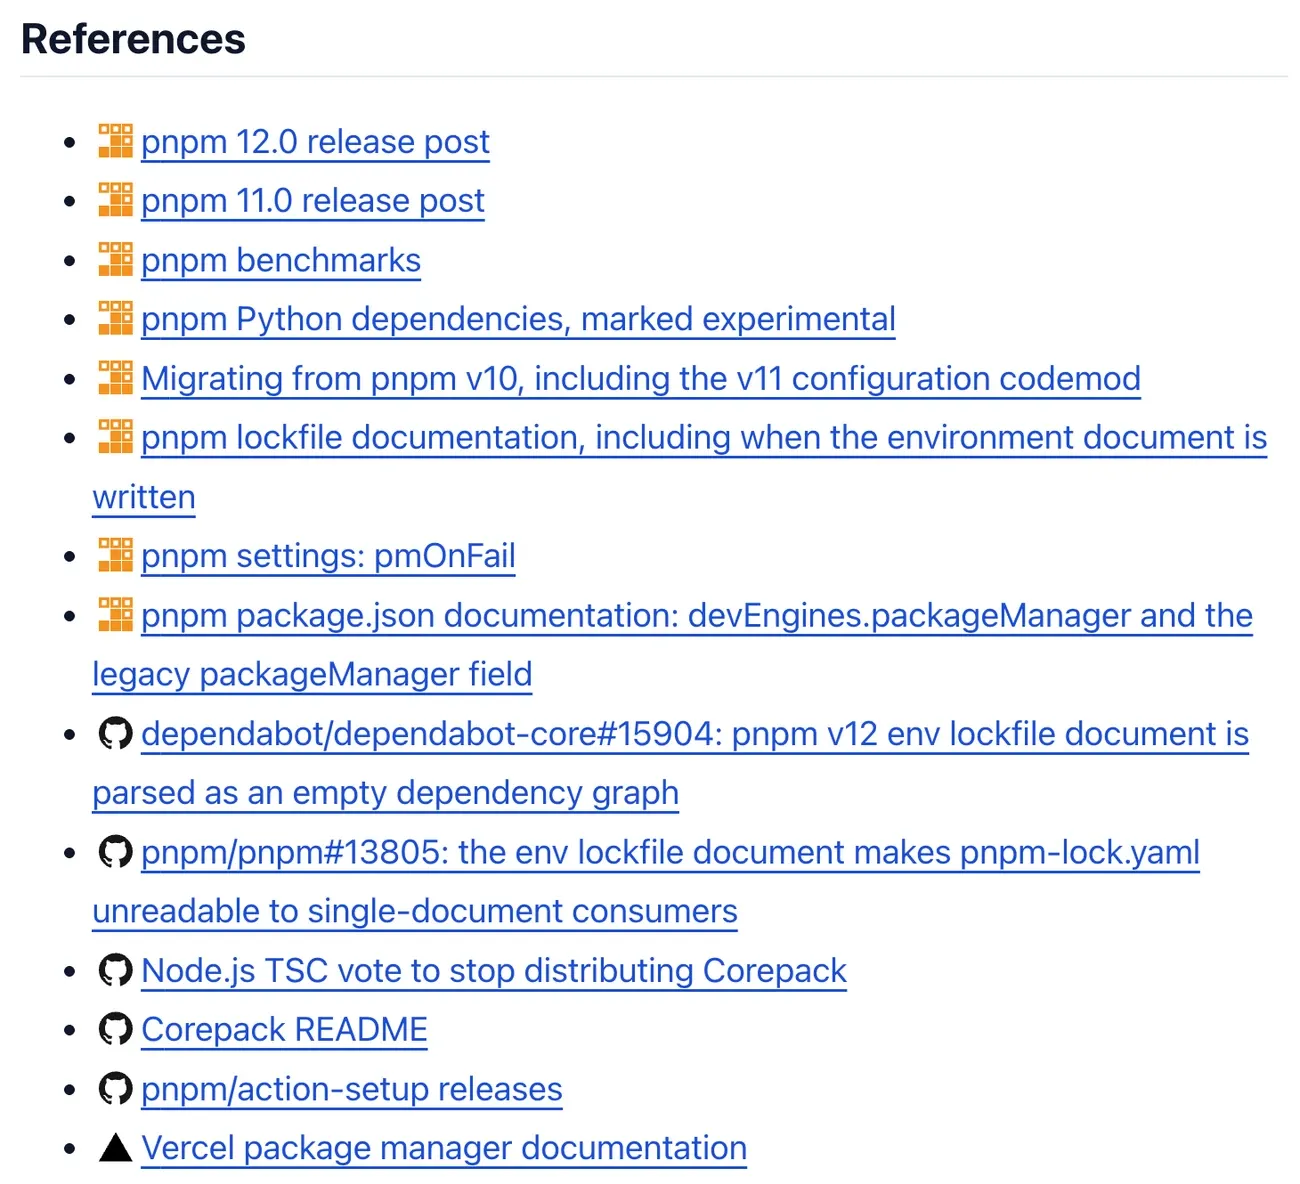Open Vercel package manager documentation link

click(x=444, y=1148)
